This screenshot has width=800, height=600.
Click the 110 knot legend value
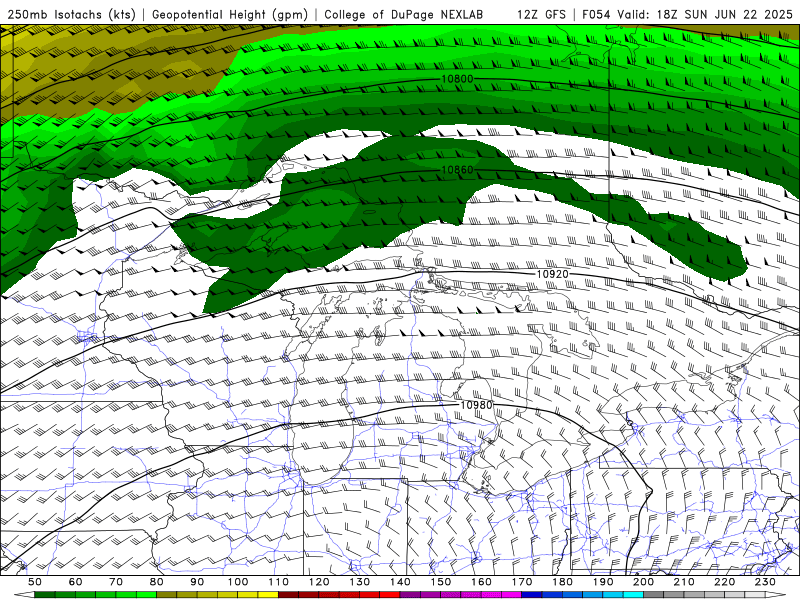[x=278, y=582]
